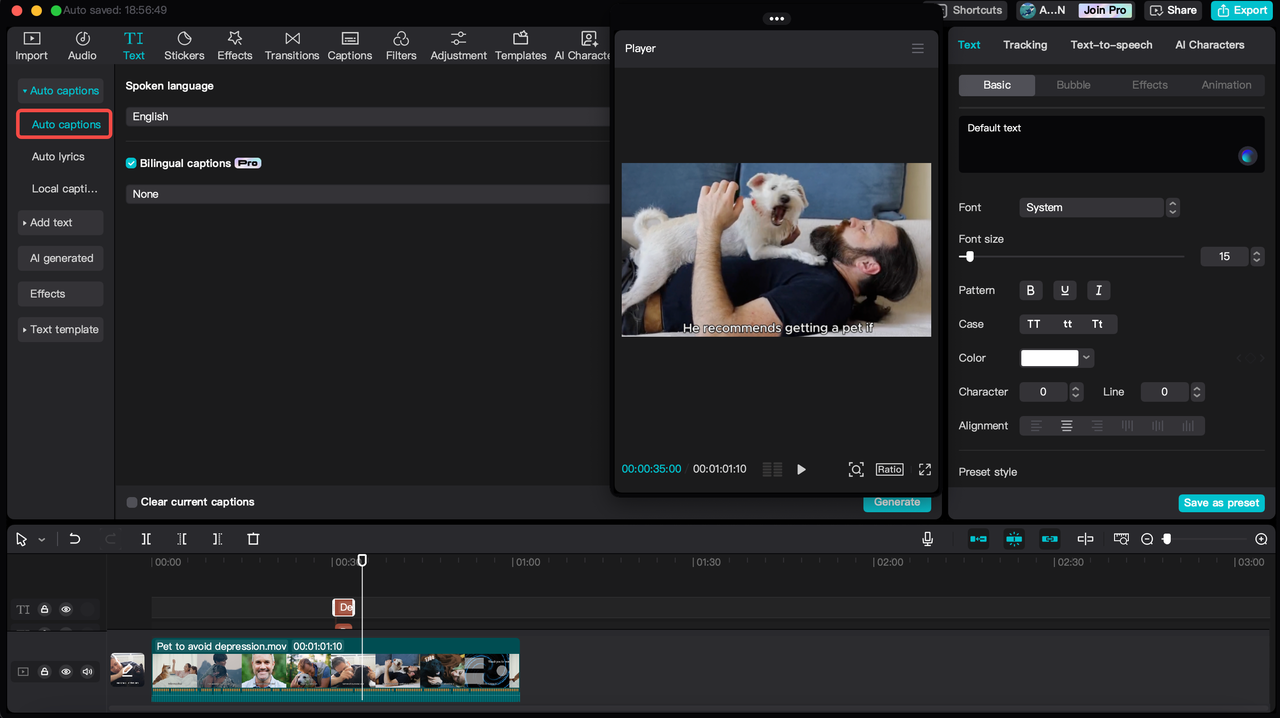The height and width of the screenshot is (718, 1280).
Task: Click the full-screen expand icon in Player
Action: tap(925, 469)
